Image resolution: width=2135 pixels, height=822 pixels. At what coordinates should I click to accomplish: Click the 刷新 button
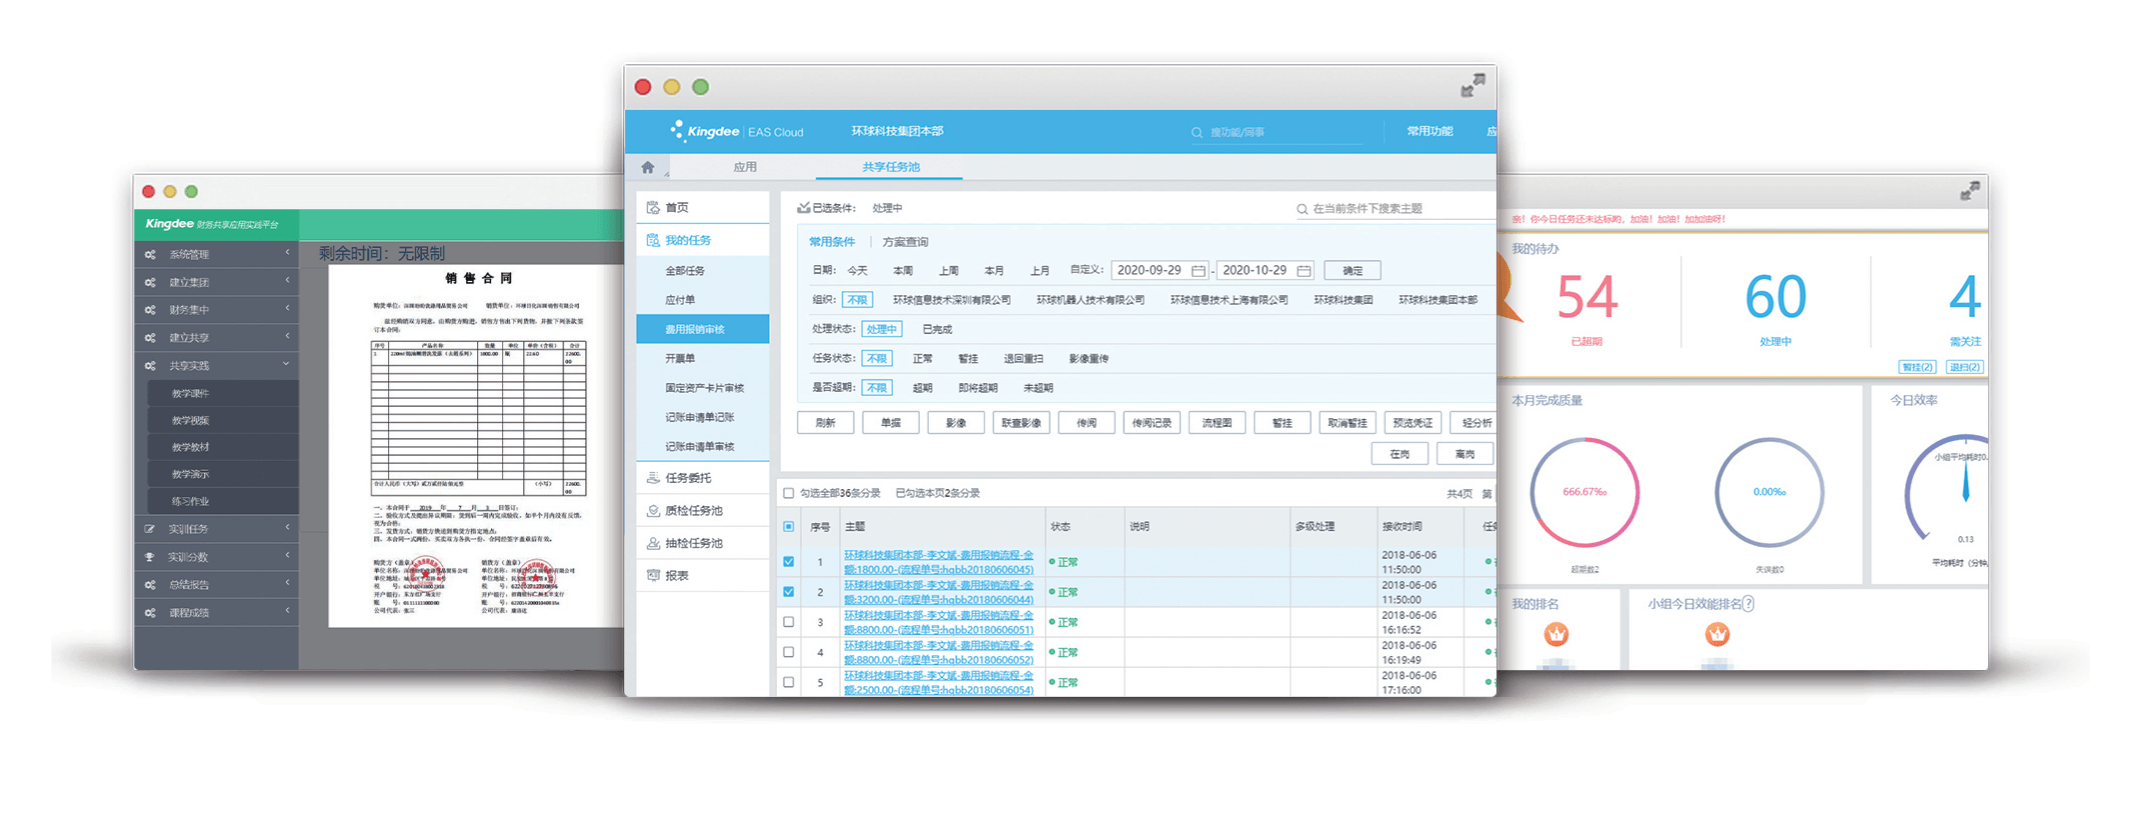(825, 423)
